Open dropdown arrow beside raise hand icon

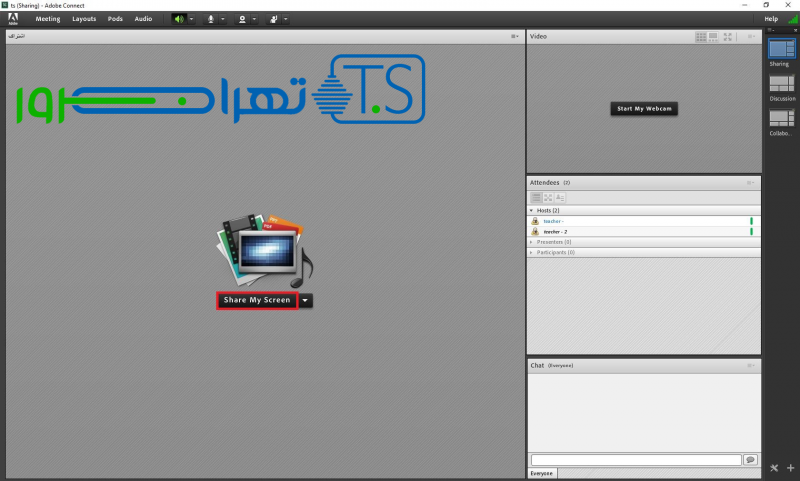click(x=286, y=19)
